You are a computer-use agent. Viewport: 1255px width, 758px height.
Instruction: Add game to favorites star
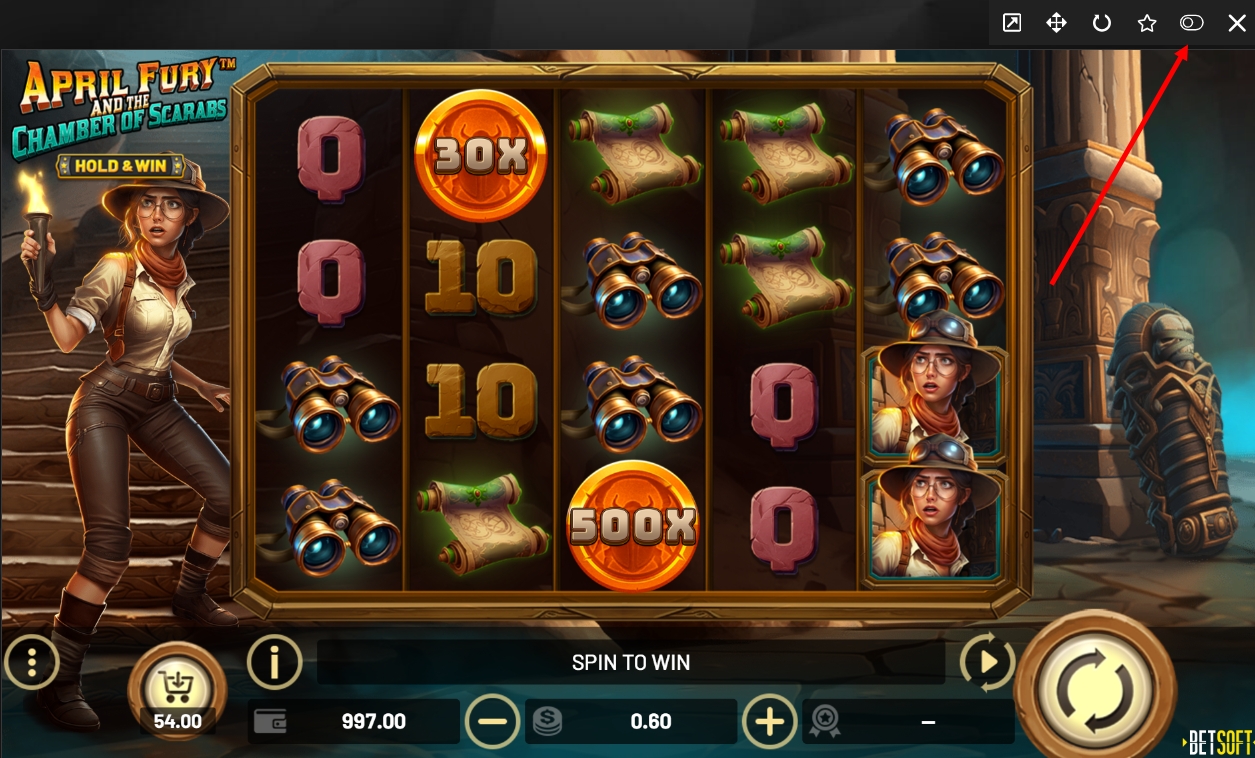point(1147,23)
